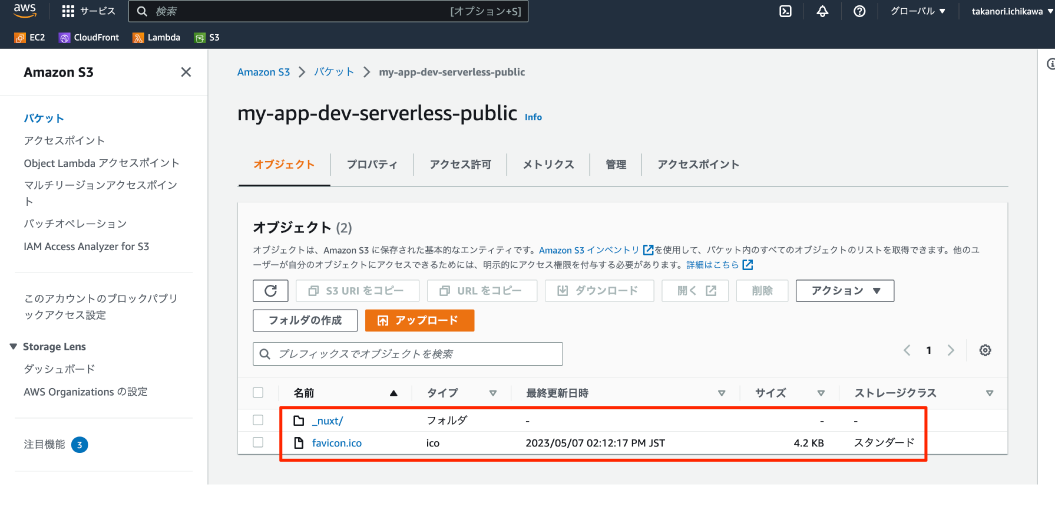Switch to the Objects tab

284,165
